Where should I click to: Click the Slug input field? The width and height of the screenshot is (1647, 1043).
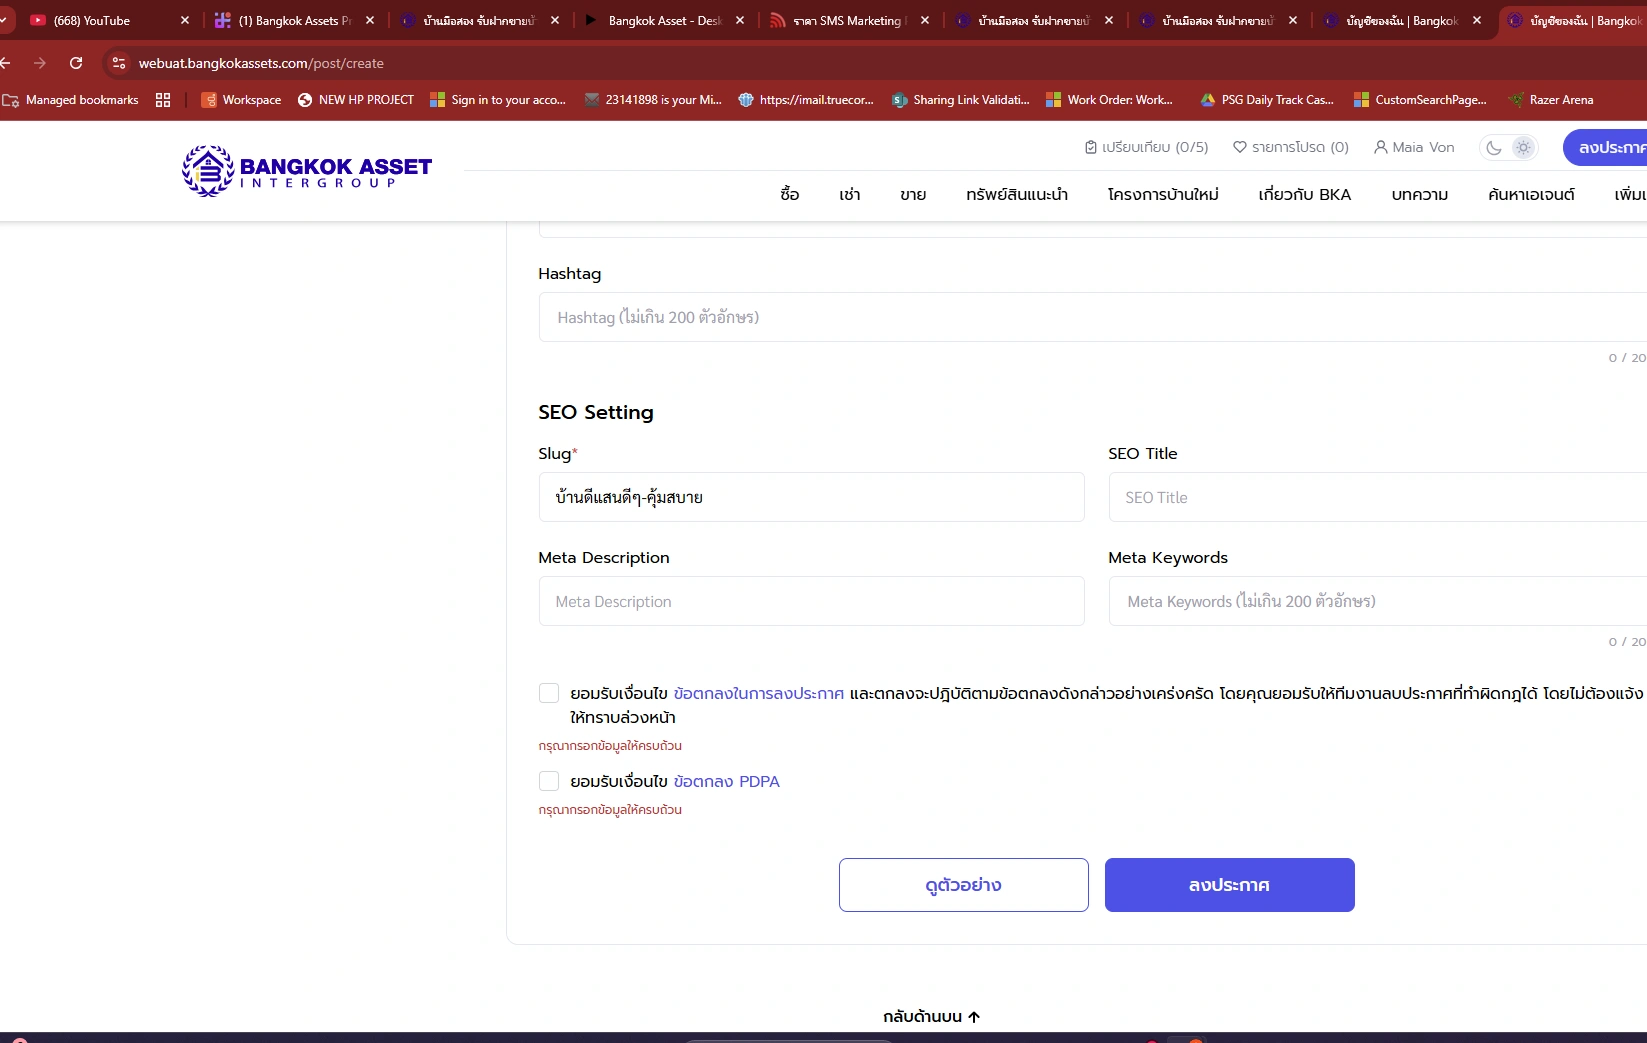point(811,497)
